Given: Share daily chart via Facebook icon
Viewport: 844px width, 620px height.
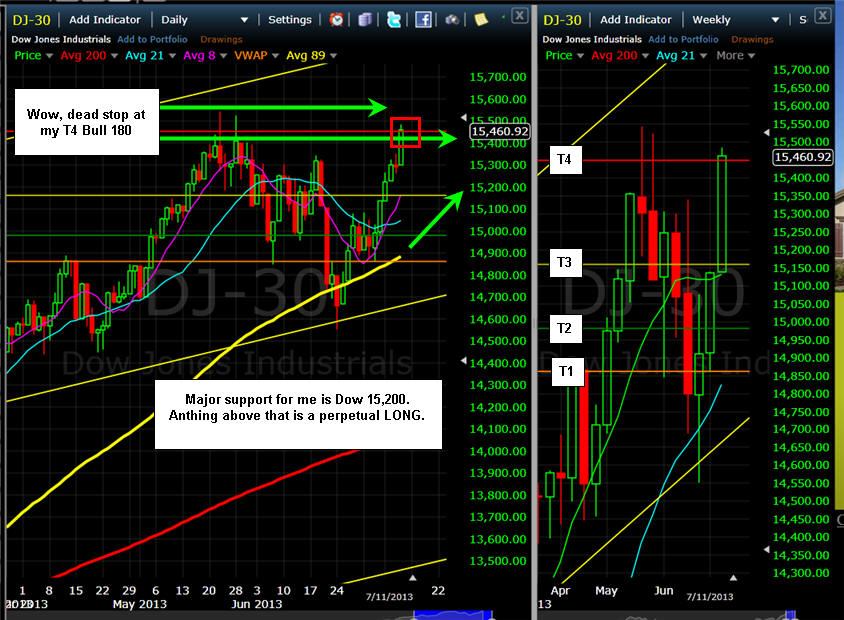Looking at the screenshot, I should [x=423, y=20].
